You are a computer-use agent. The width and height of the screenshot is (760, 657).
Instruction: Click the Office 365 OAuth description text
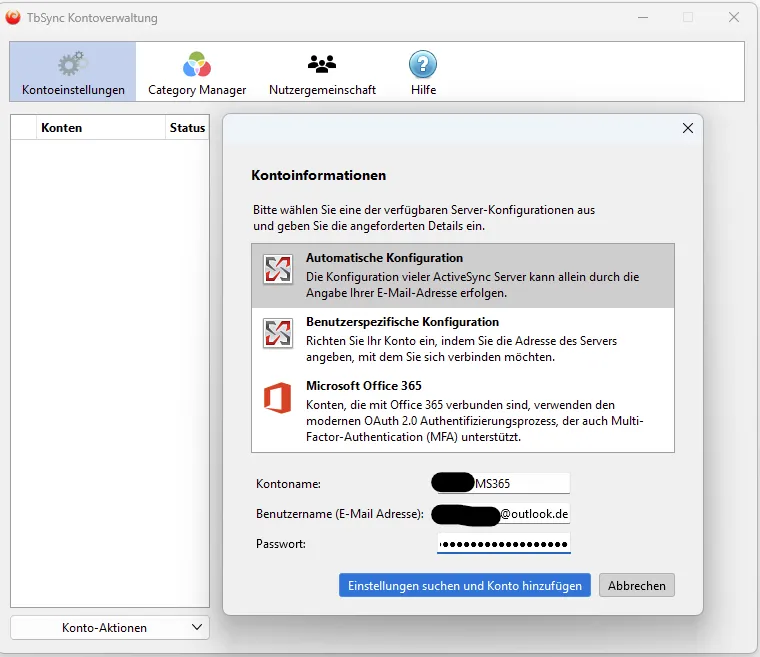click(x=475, y=420)
